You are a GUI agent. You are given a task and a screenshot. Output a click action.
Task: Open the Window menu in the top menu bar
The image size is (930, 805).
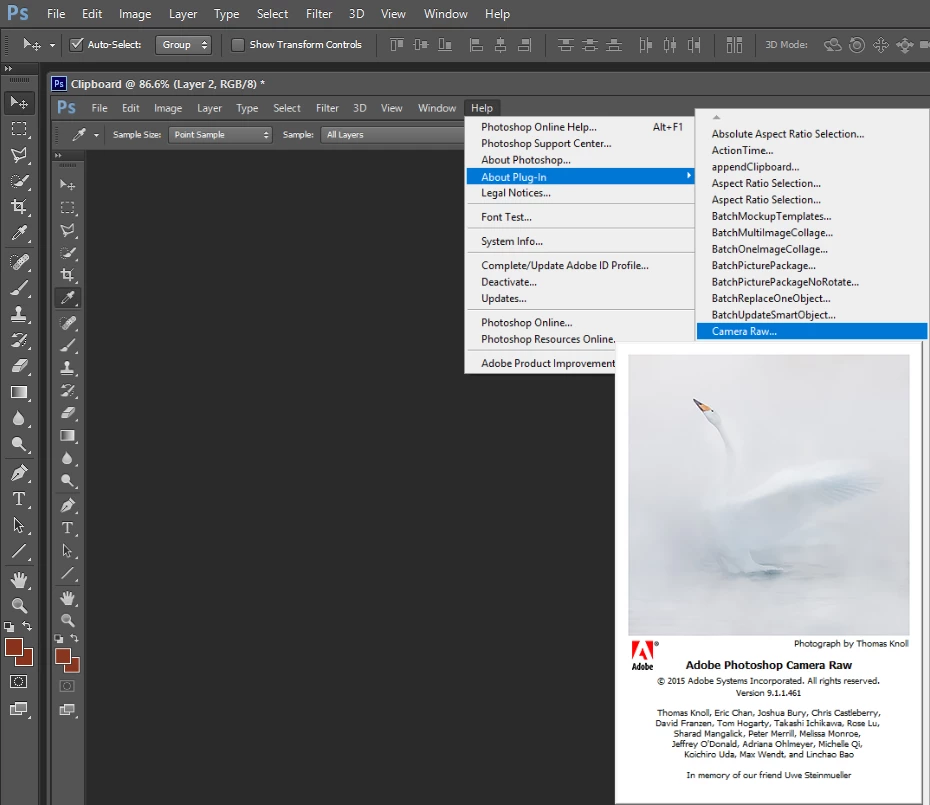(x=445, y=14)
